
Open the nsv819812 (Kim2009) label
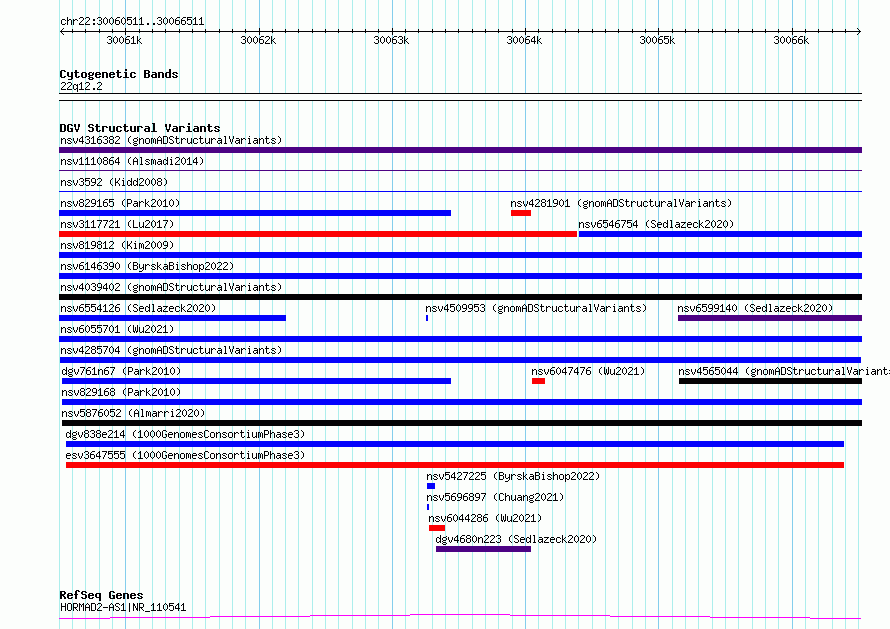click(x=117, y=245)
